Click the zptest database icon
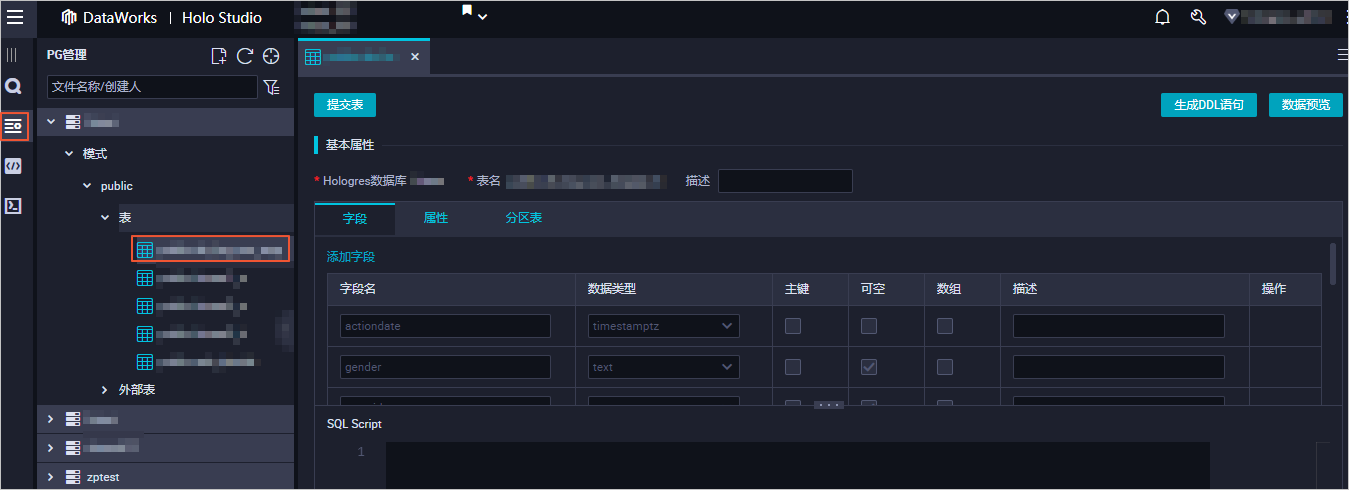Viewport: 1349px width, 490px height. click(73, 477)
